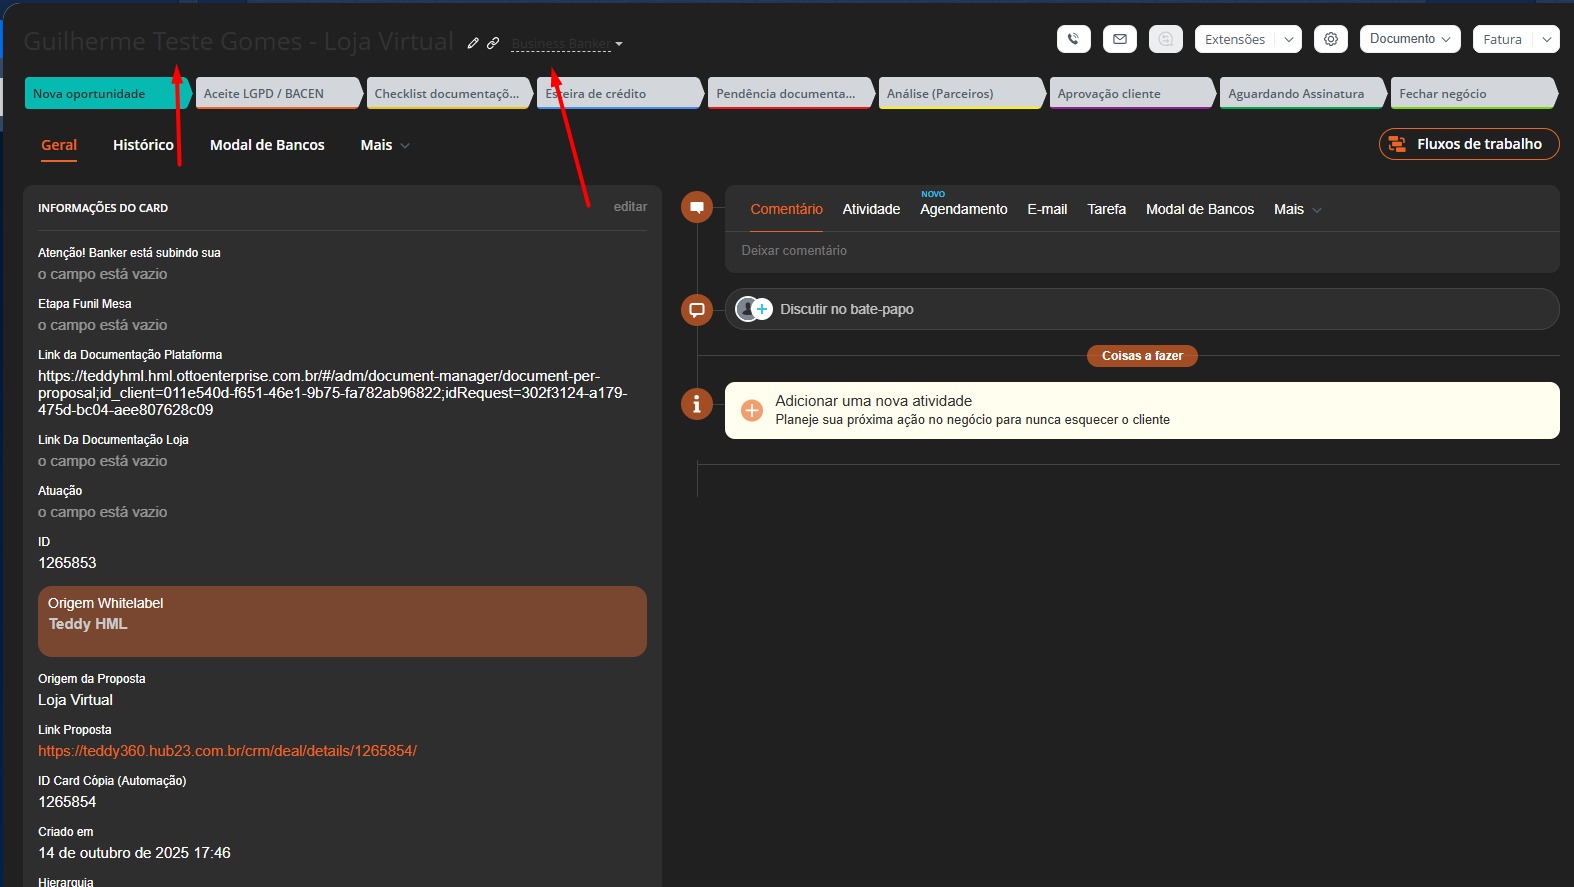Expand the Fatura dropdown arrow

[x=1546, y=39]
